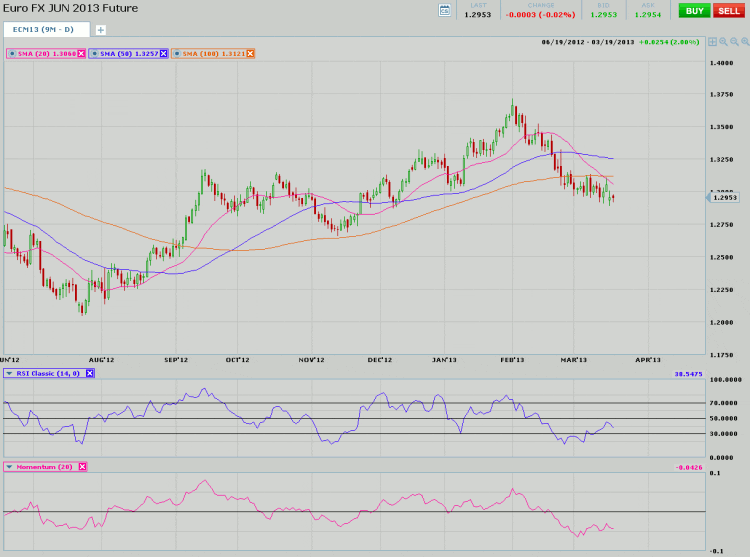Click the crosshair grid icon above price axis
Screen dimensions: 750x557
point(712,42)
